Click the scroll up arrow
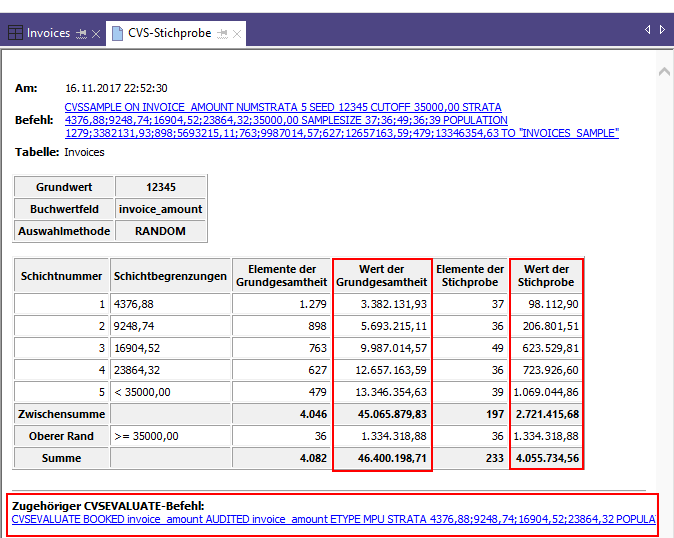The width and height of the screenshot is (674, 538). (x=665, y=71)
